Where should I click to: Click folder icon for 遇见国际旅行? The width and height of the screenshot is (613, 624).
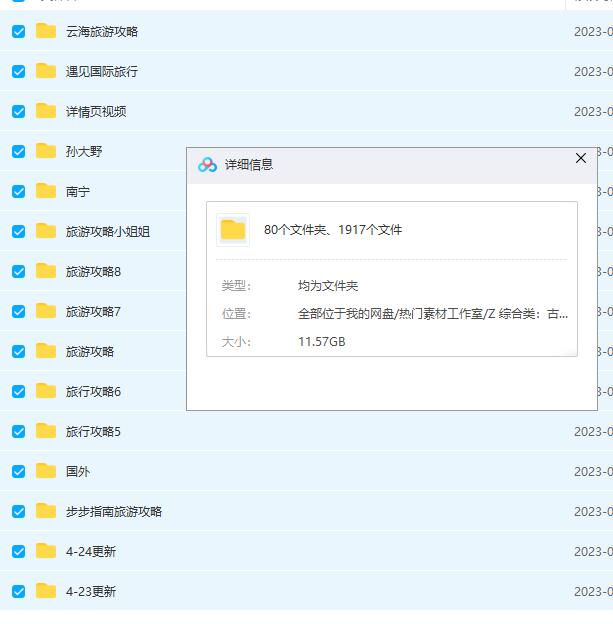pyautogui.click(x=46, y=71)
